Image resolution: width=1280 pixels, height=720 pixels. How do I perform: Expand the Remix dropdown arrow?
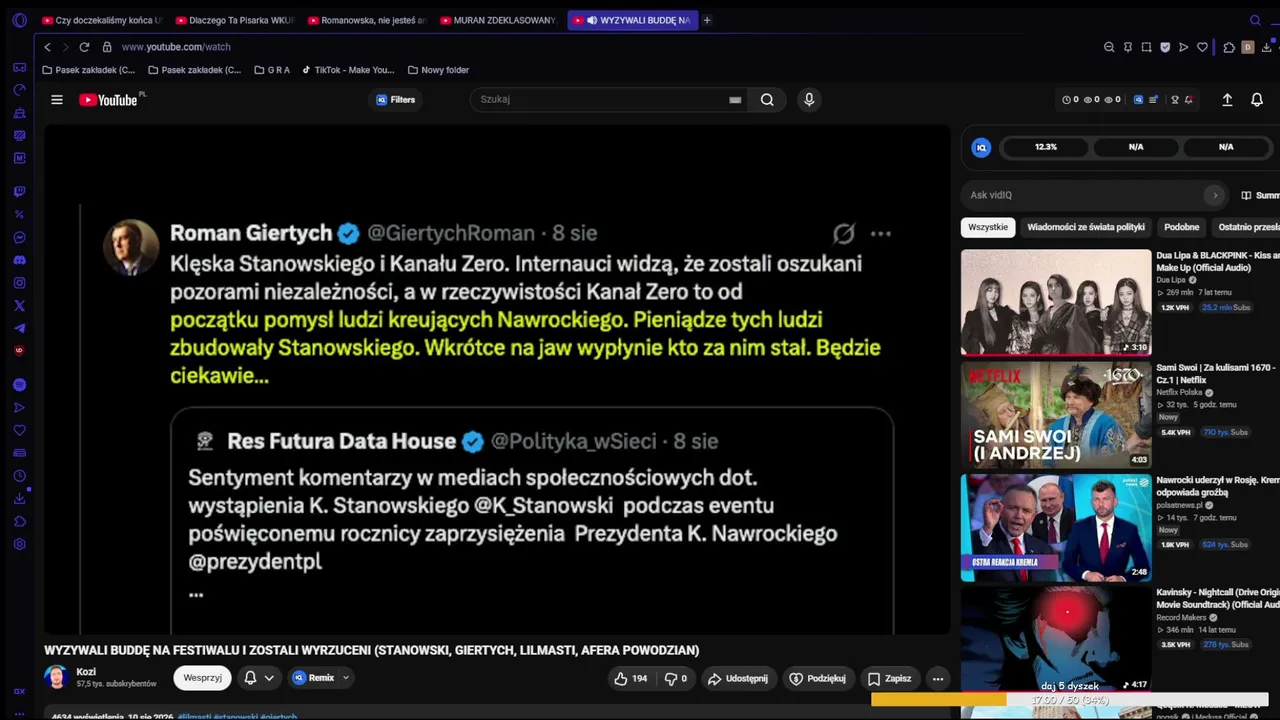click(346, 678)
